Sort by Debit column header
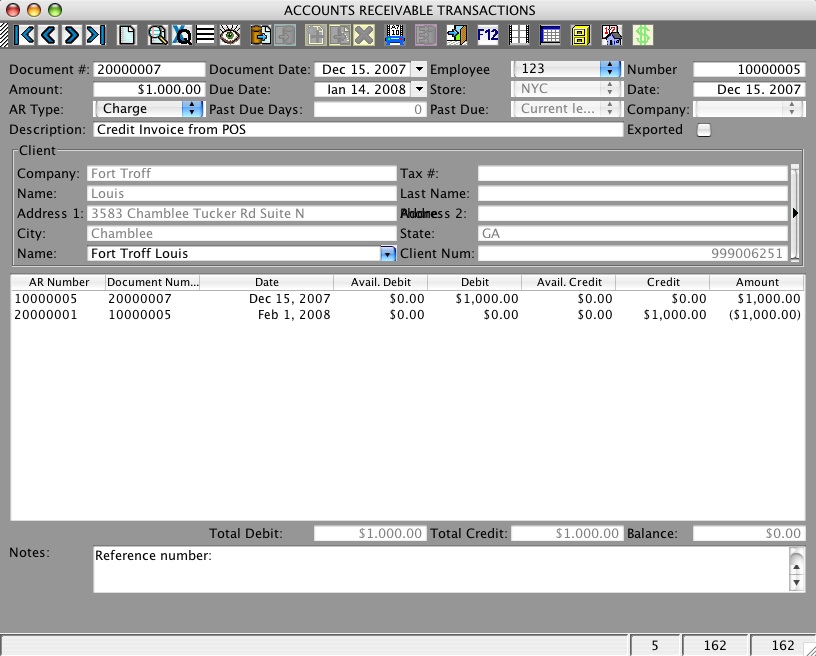The height and width of the screenshot is (656, 816). point(475,282)
